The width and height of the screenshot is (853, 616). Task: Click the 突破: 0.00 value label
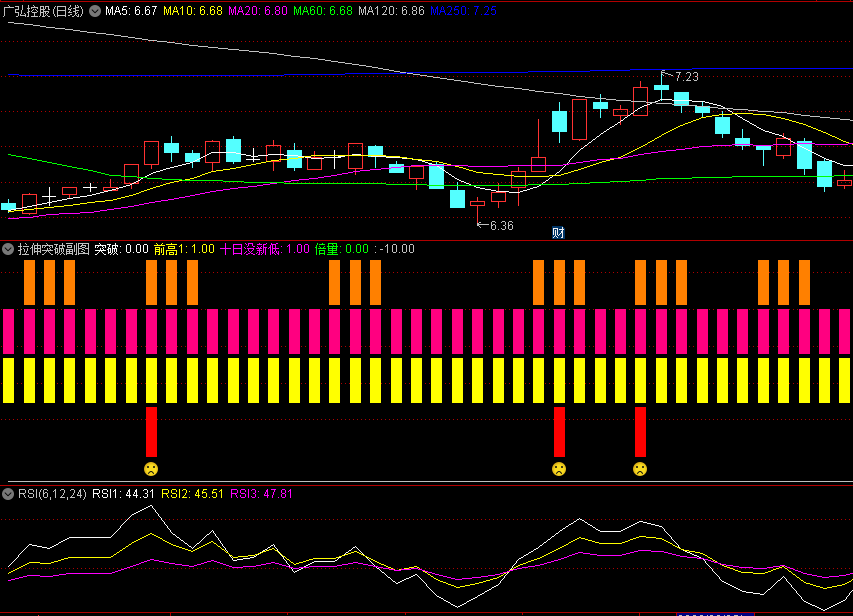click(x=121, y=249)
